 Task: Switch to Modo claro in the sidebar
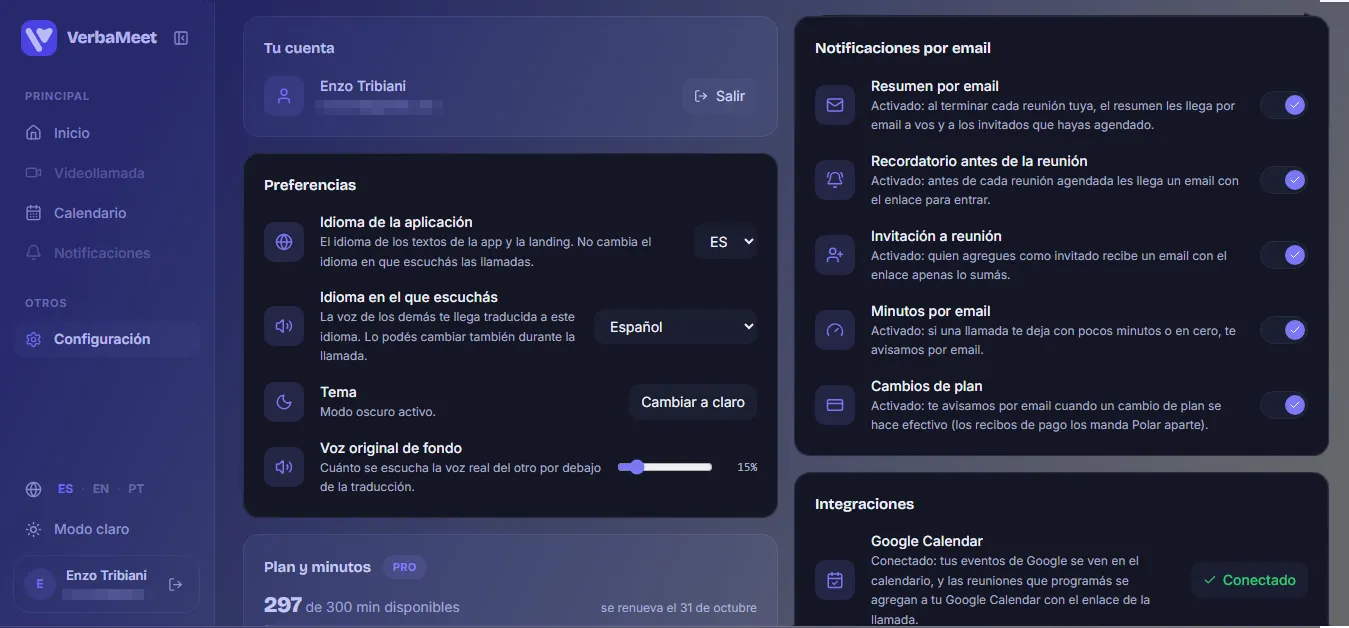(x=106, y=529)
